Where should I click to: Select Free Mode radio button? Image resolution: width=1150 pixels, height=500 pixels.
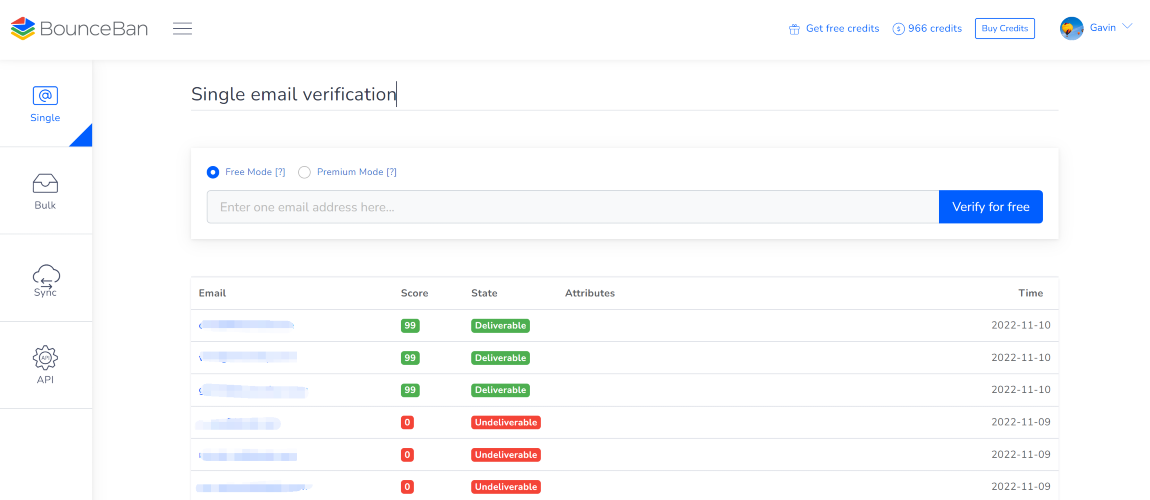[x=213, y=172]
